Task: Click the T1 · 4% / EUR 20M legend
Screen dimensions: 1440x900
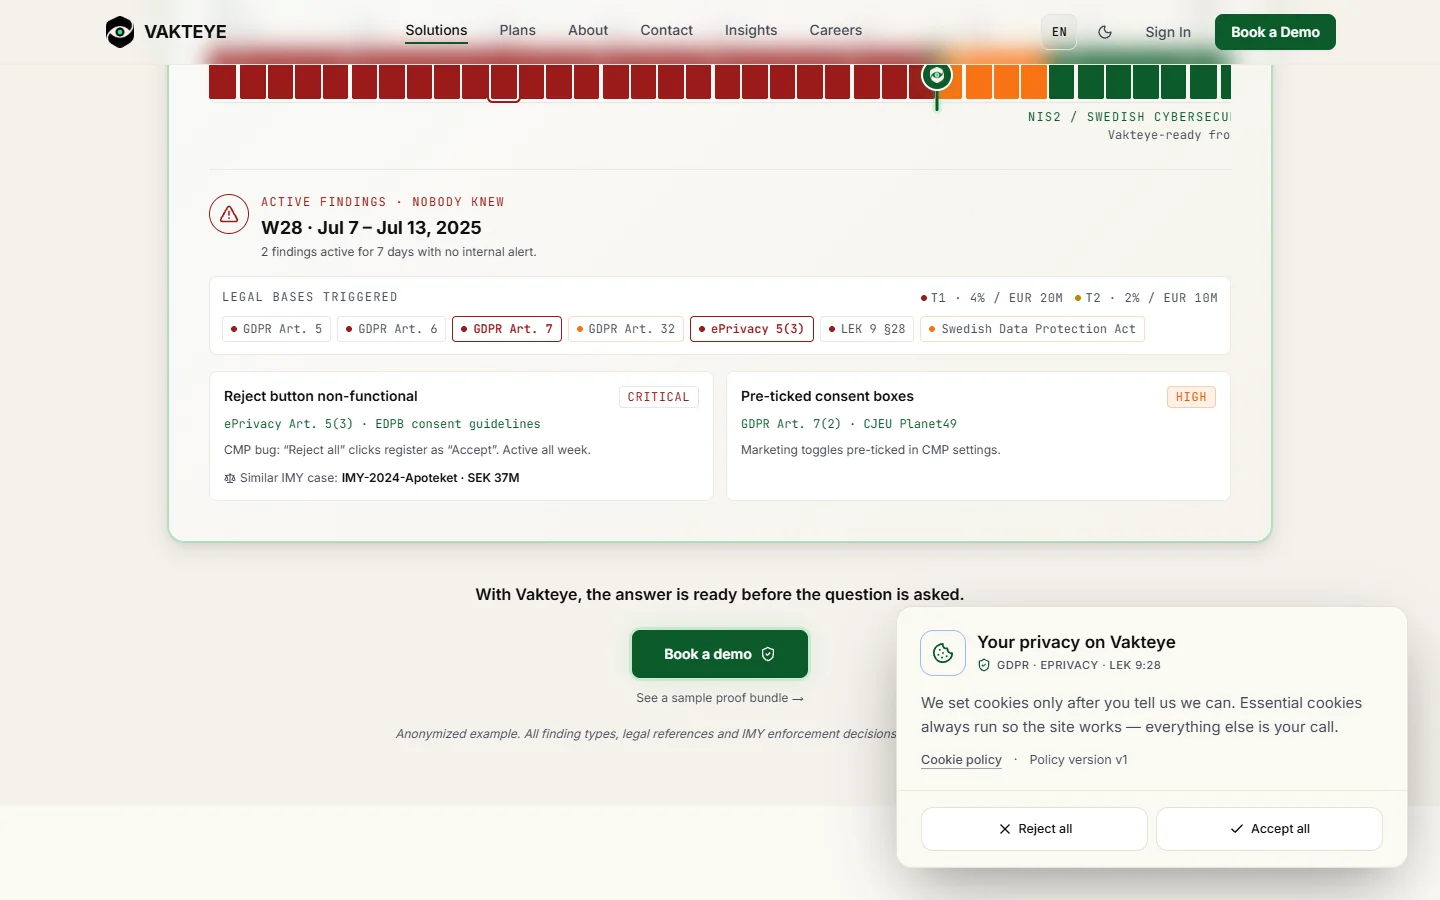Action: (x=991, y=298)
